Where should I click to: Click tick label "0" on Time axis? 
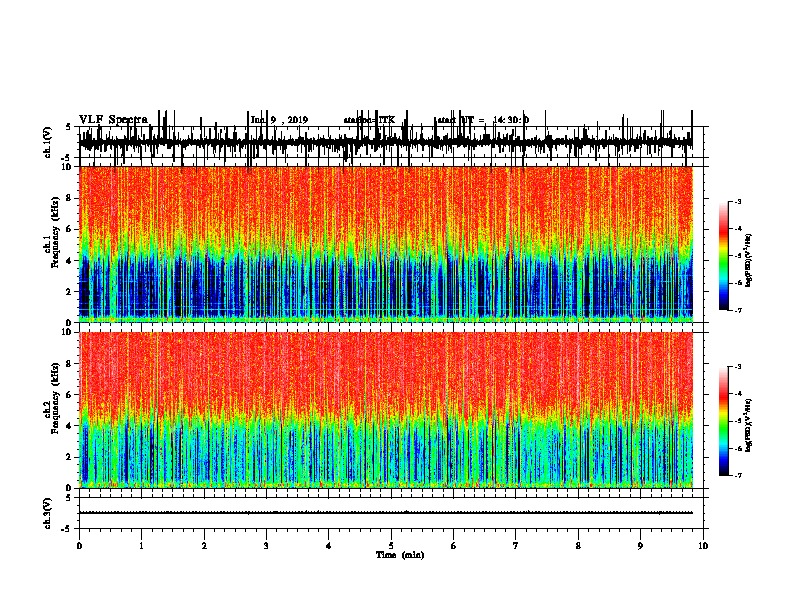pos(79,546)
